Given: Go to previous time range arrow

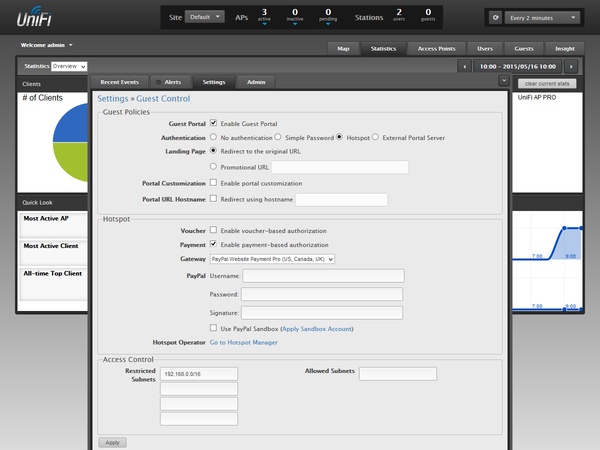Looking at the screenshot, I should tap(464, 66).
